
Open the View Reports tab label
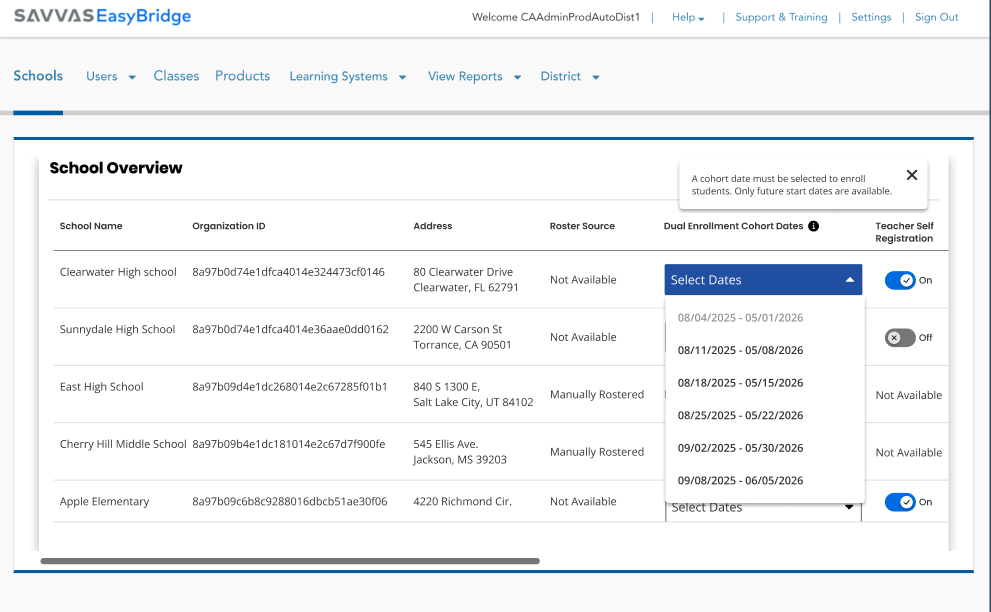[x=465, y=76]
